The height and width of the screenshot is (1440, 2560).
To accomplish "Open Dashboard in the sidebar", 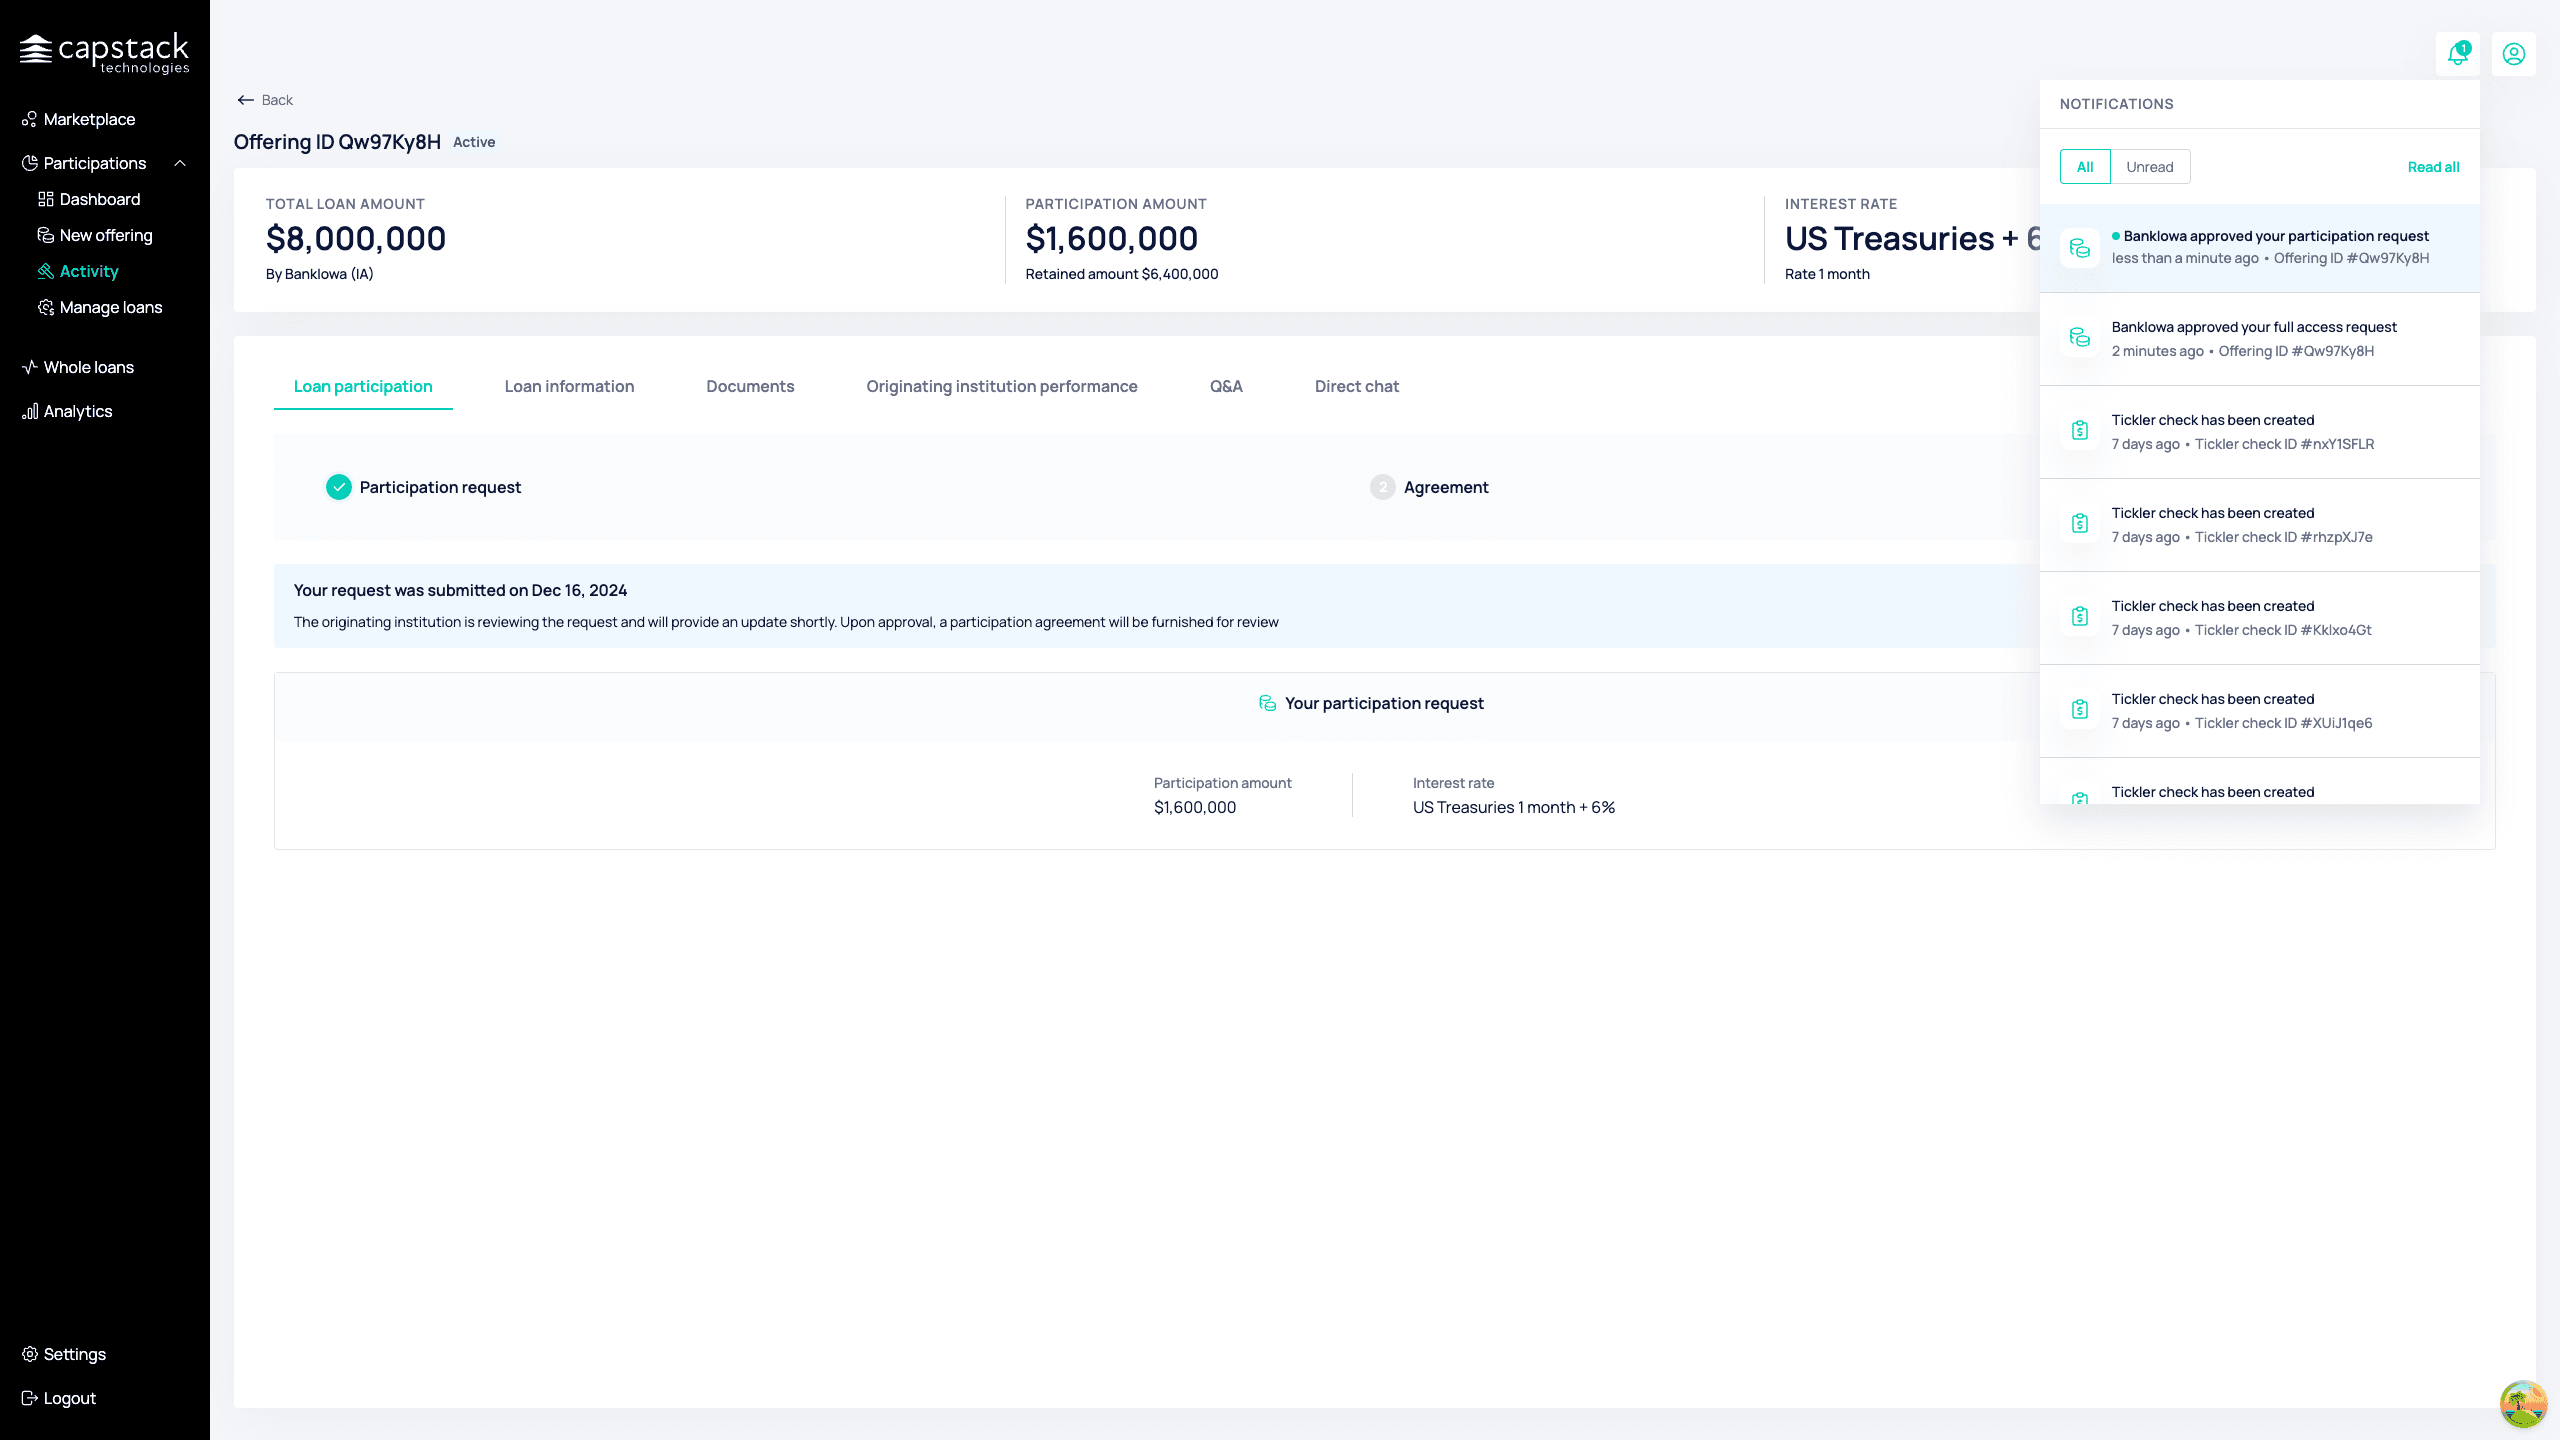I will [100, 199].
